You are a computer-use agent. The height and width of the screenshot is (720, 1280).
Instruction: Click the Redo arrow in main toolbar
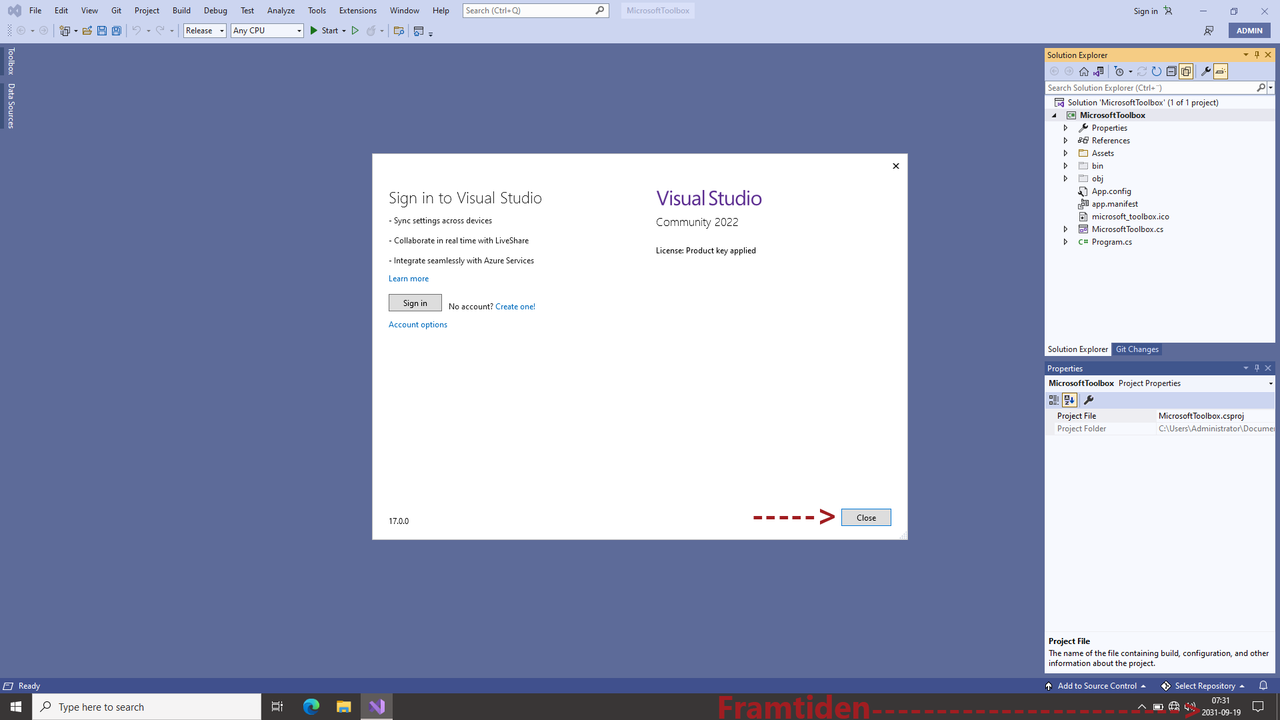pos(160,31)
